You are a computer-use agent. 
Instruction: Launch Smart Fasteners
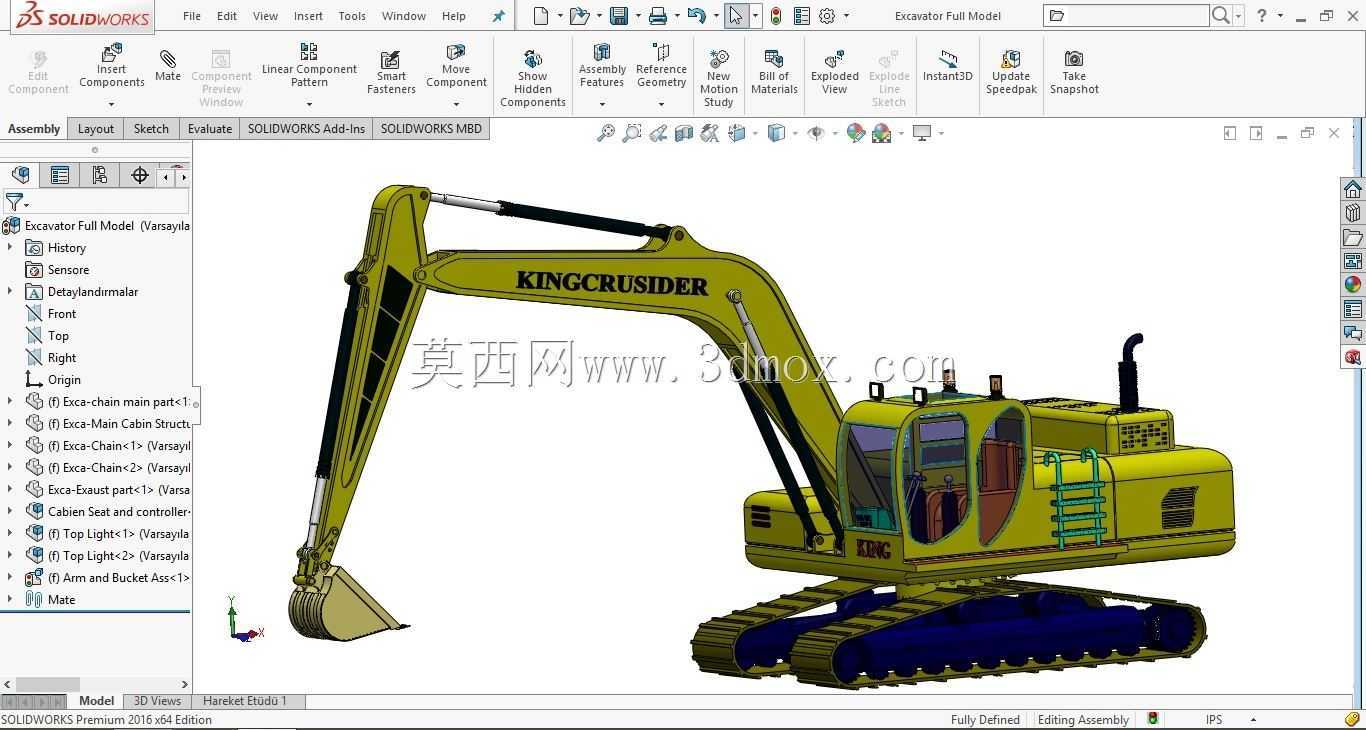click(391, 72)
